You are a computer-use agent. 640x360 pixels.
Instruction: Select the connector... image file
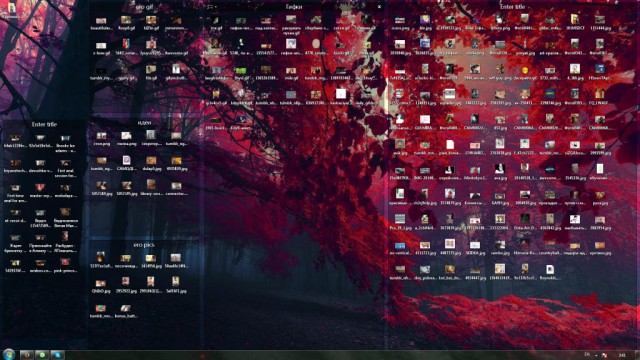pyautogui.click(x=176, y=189)
